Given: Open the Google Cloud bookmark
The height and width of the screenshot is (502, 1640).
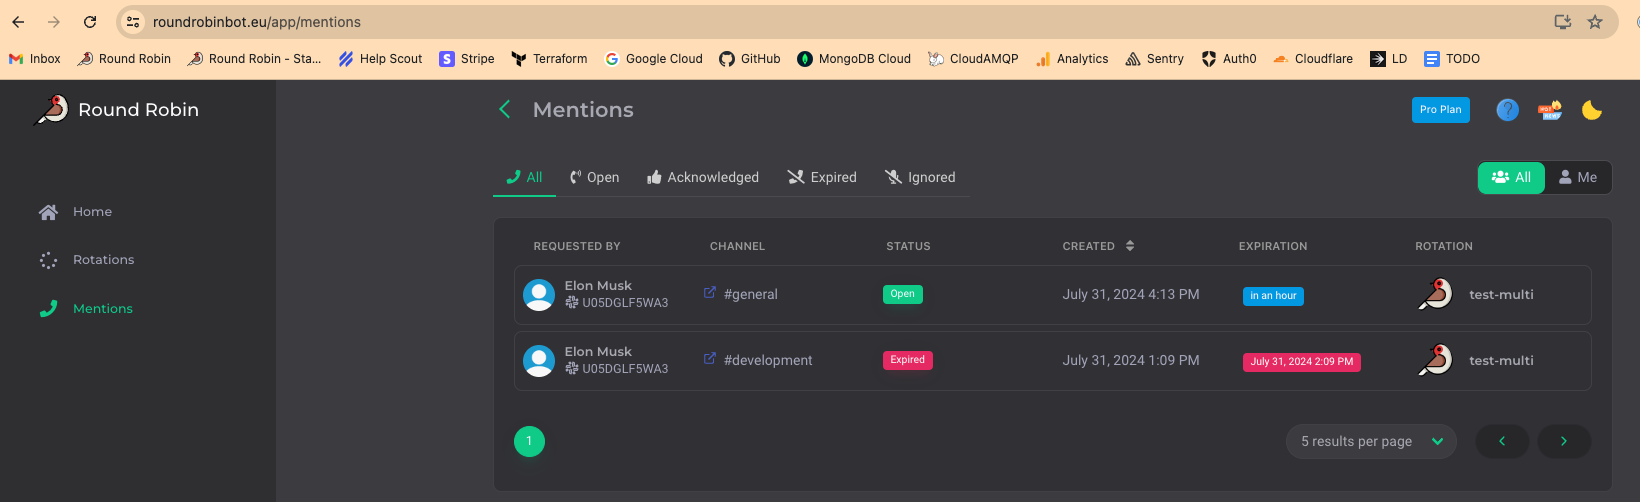Looking at the screenshot, I should [x=654, y=59].
